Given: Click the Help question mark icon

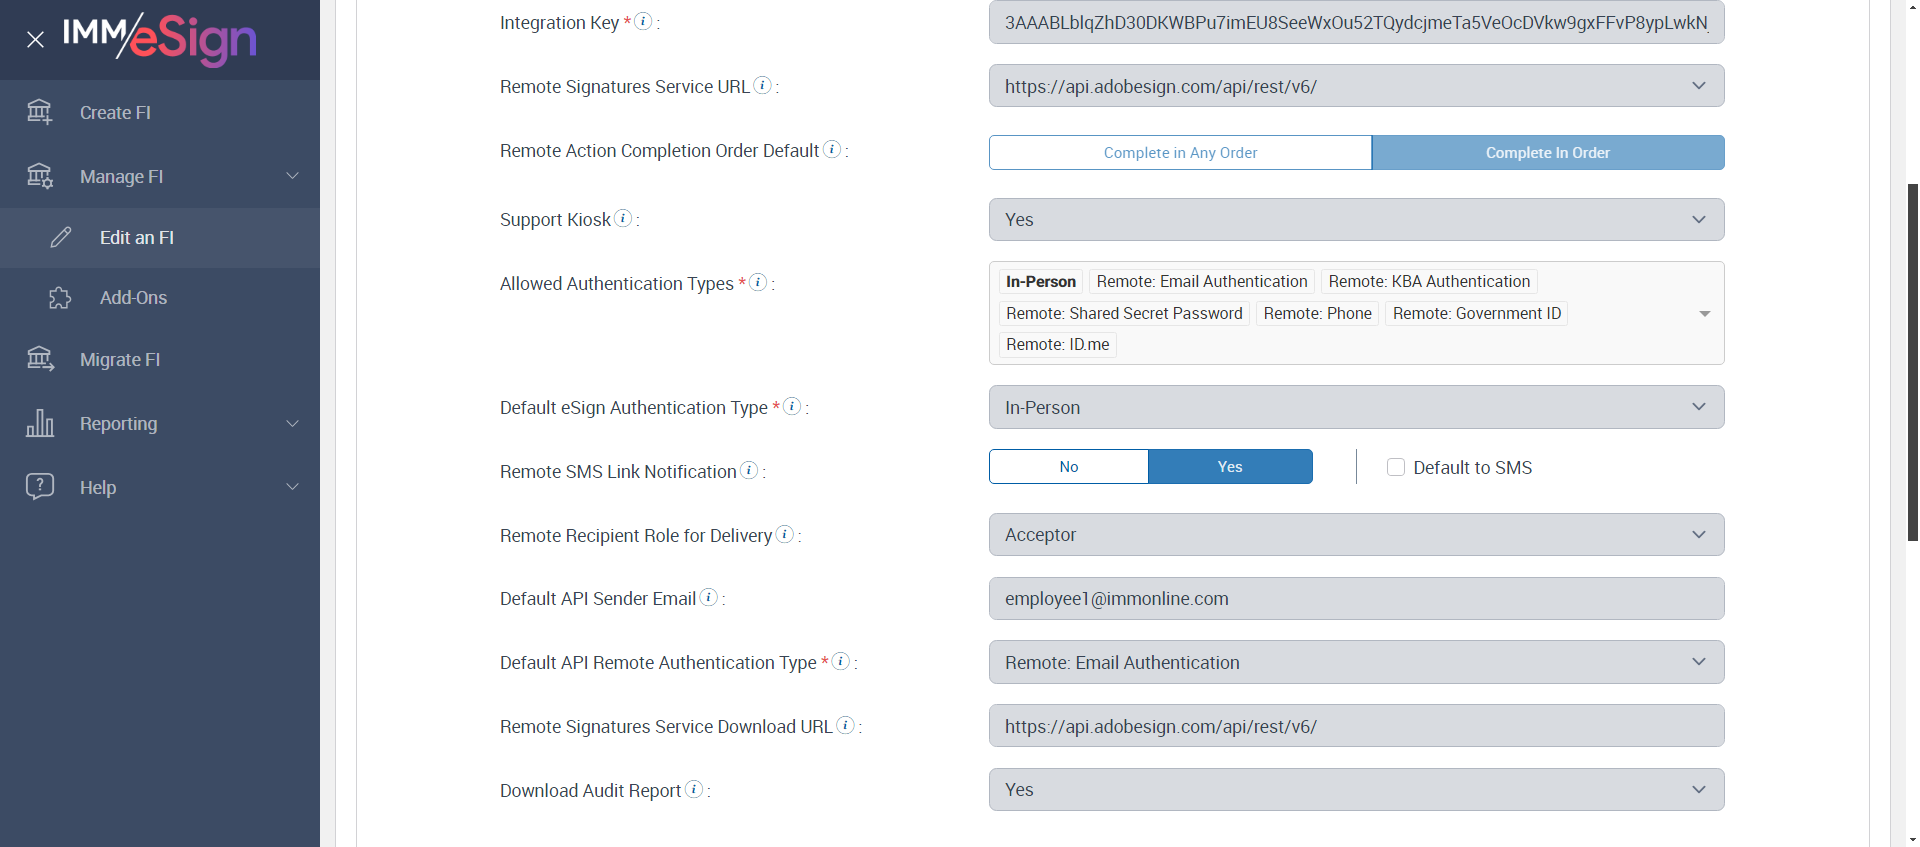Looking at the screenshot, I should click(40, 487).
